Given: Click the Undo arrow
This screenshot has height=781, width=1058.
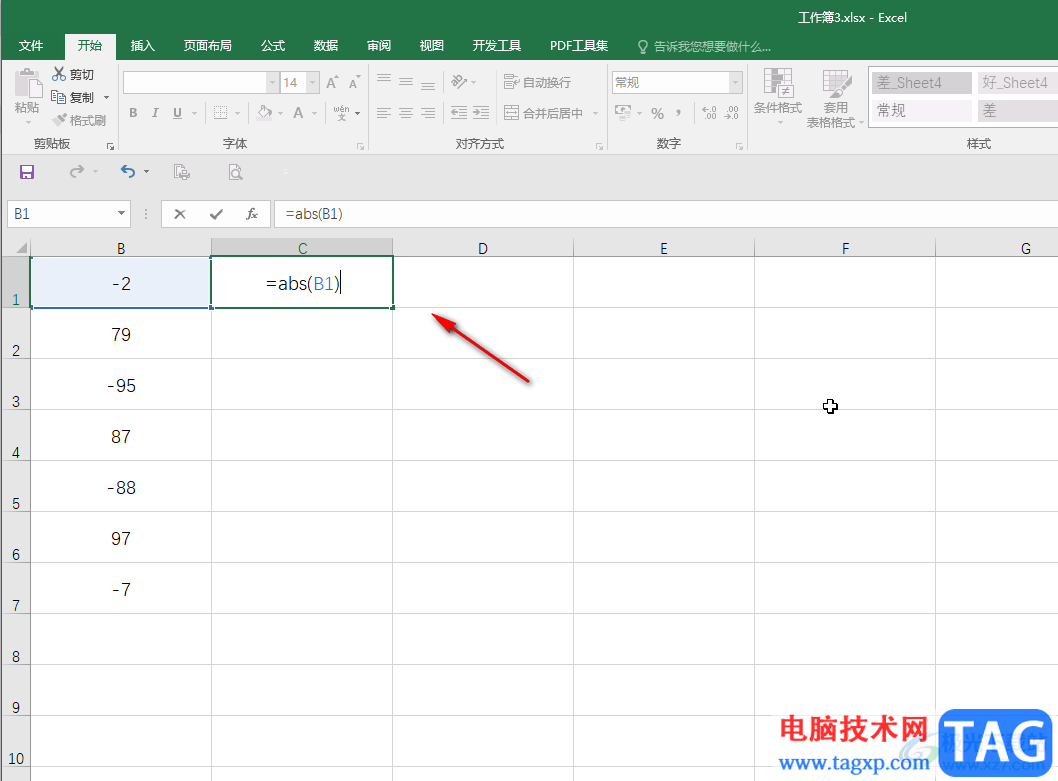Looking at the screenshot, I should point(128,171).
